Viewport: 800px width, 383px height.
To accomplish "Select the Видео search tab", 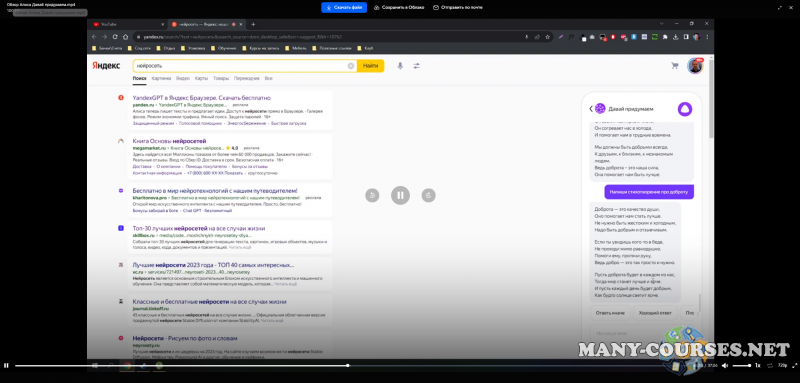I will click(183, 79).
